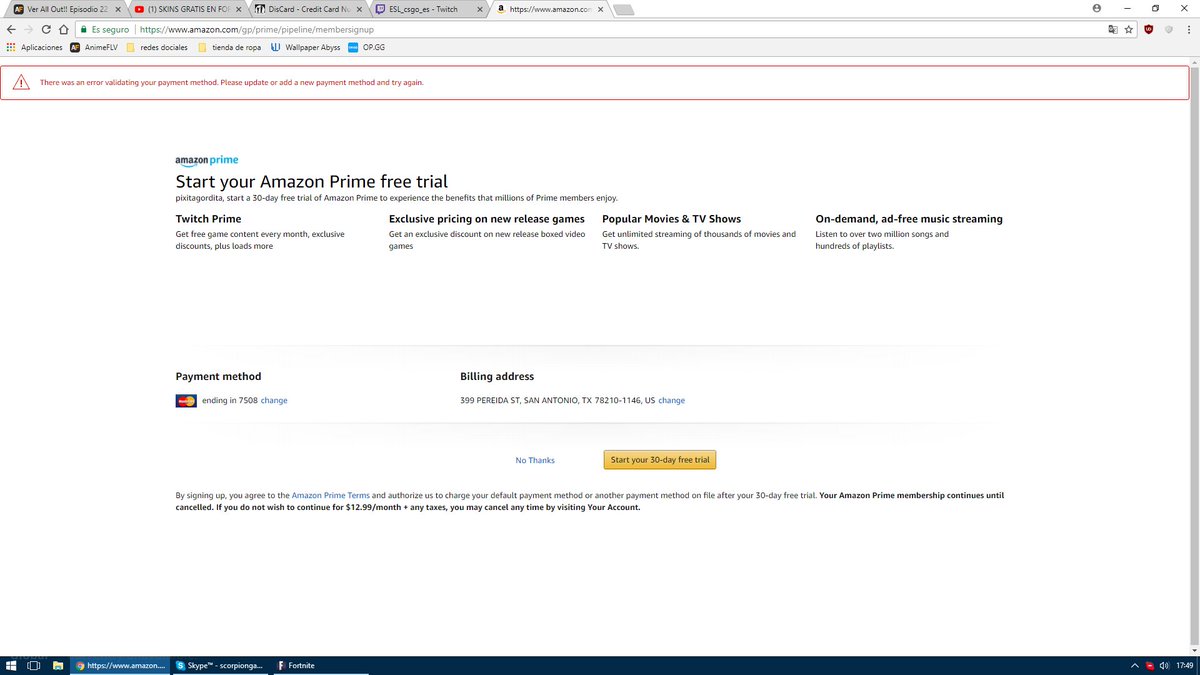Screen dimensions: 1200x675
Task: Switch to the Chrome amazon taskbar window
Action: coord(120,665)
